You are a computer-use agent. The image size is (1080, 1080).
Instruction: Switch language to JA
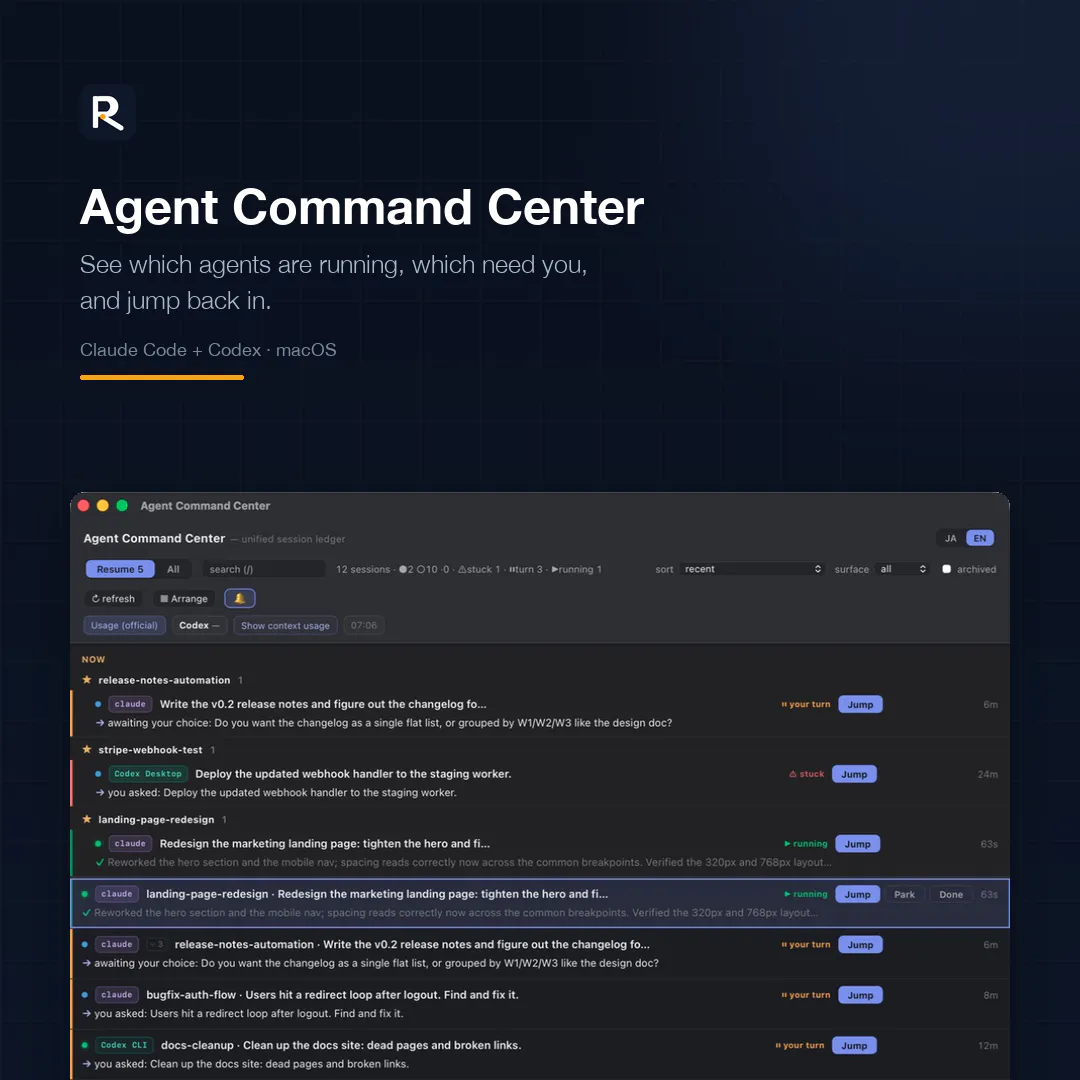coord(951,539)
